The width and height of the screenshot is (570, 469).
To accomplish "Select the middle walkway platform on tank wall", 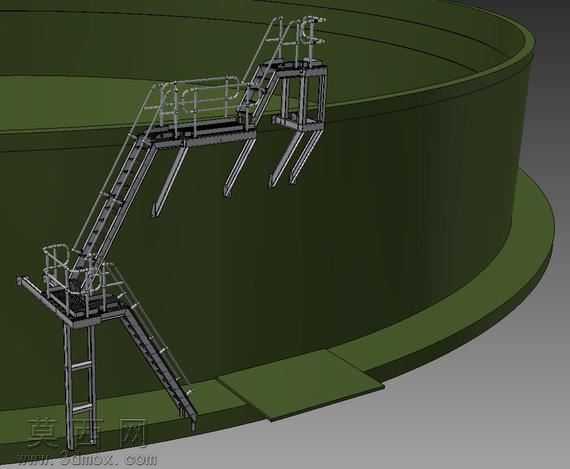I will 199,133.
